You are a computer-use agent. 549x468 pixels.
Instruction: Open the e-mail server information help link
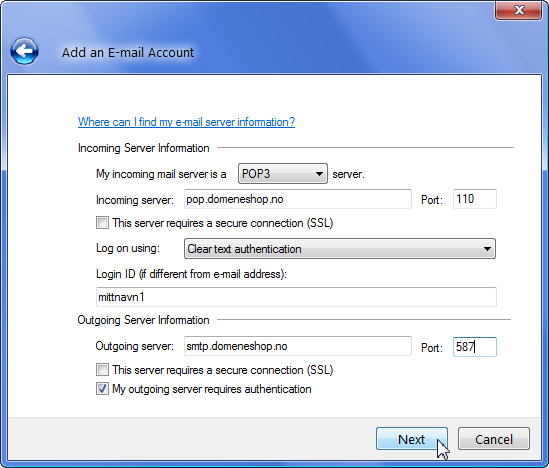pos(186,122)
